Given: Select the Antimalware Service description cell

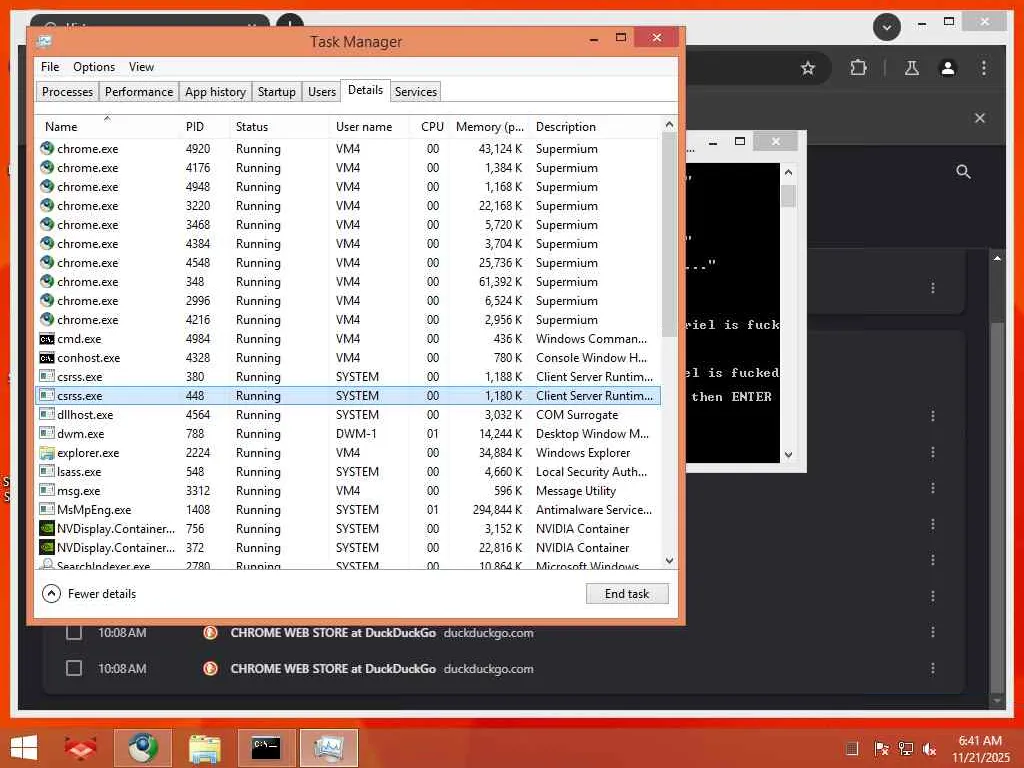Looking at the screenshot, I should (x=594, y=509).
